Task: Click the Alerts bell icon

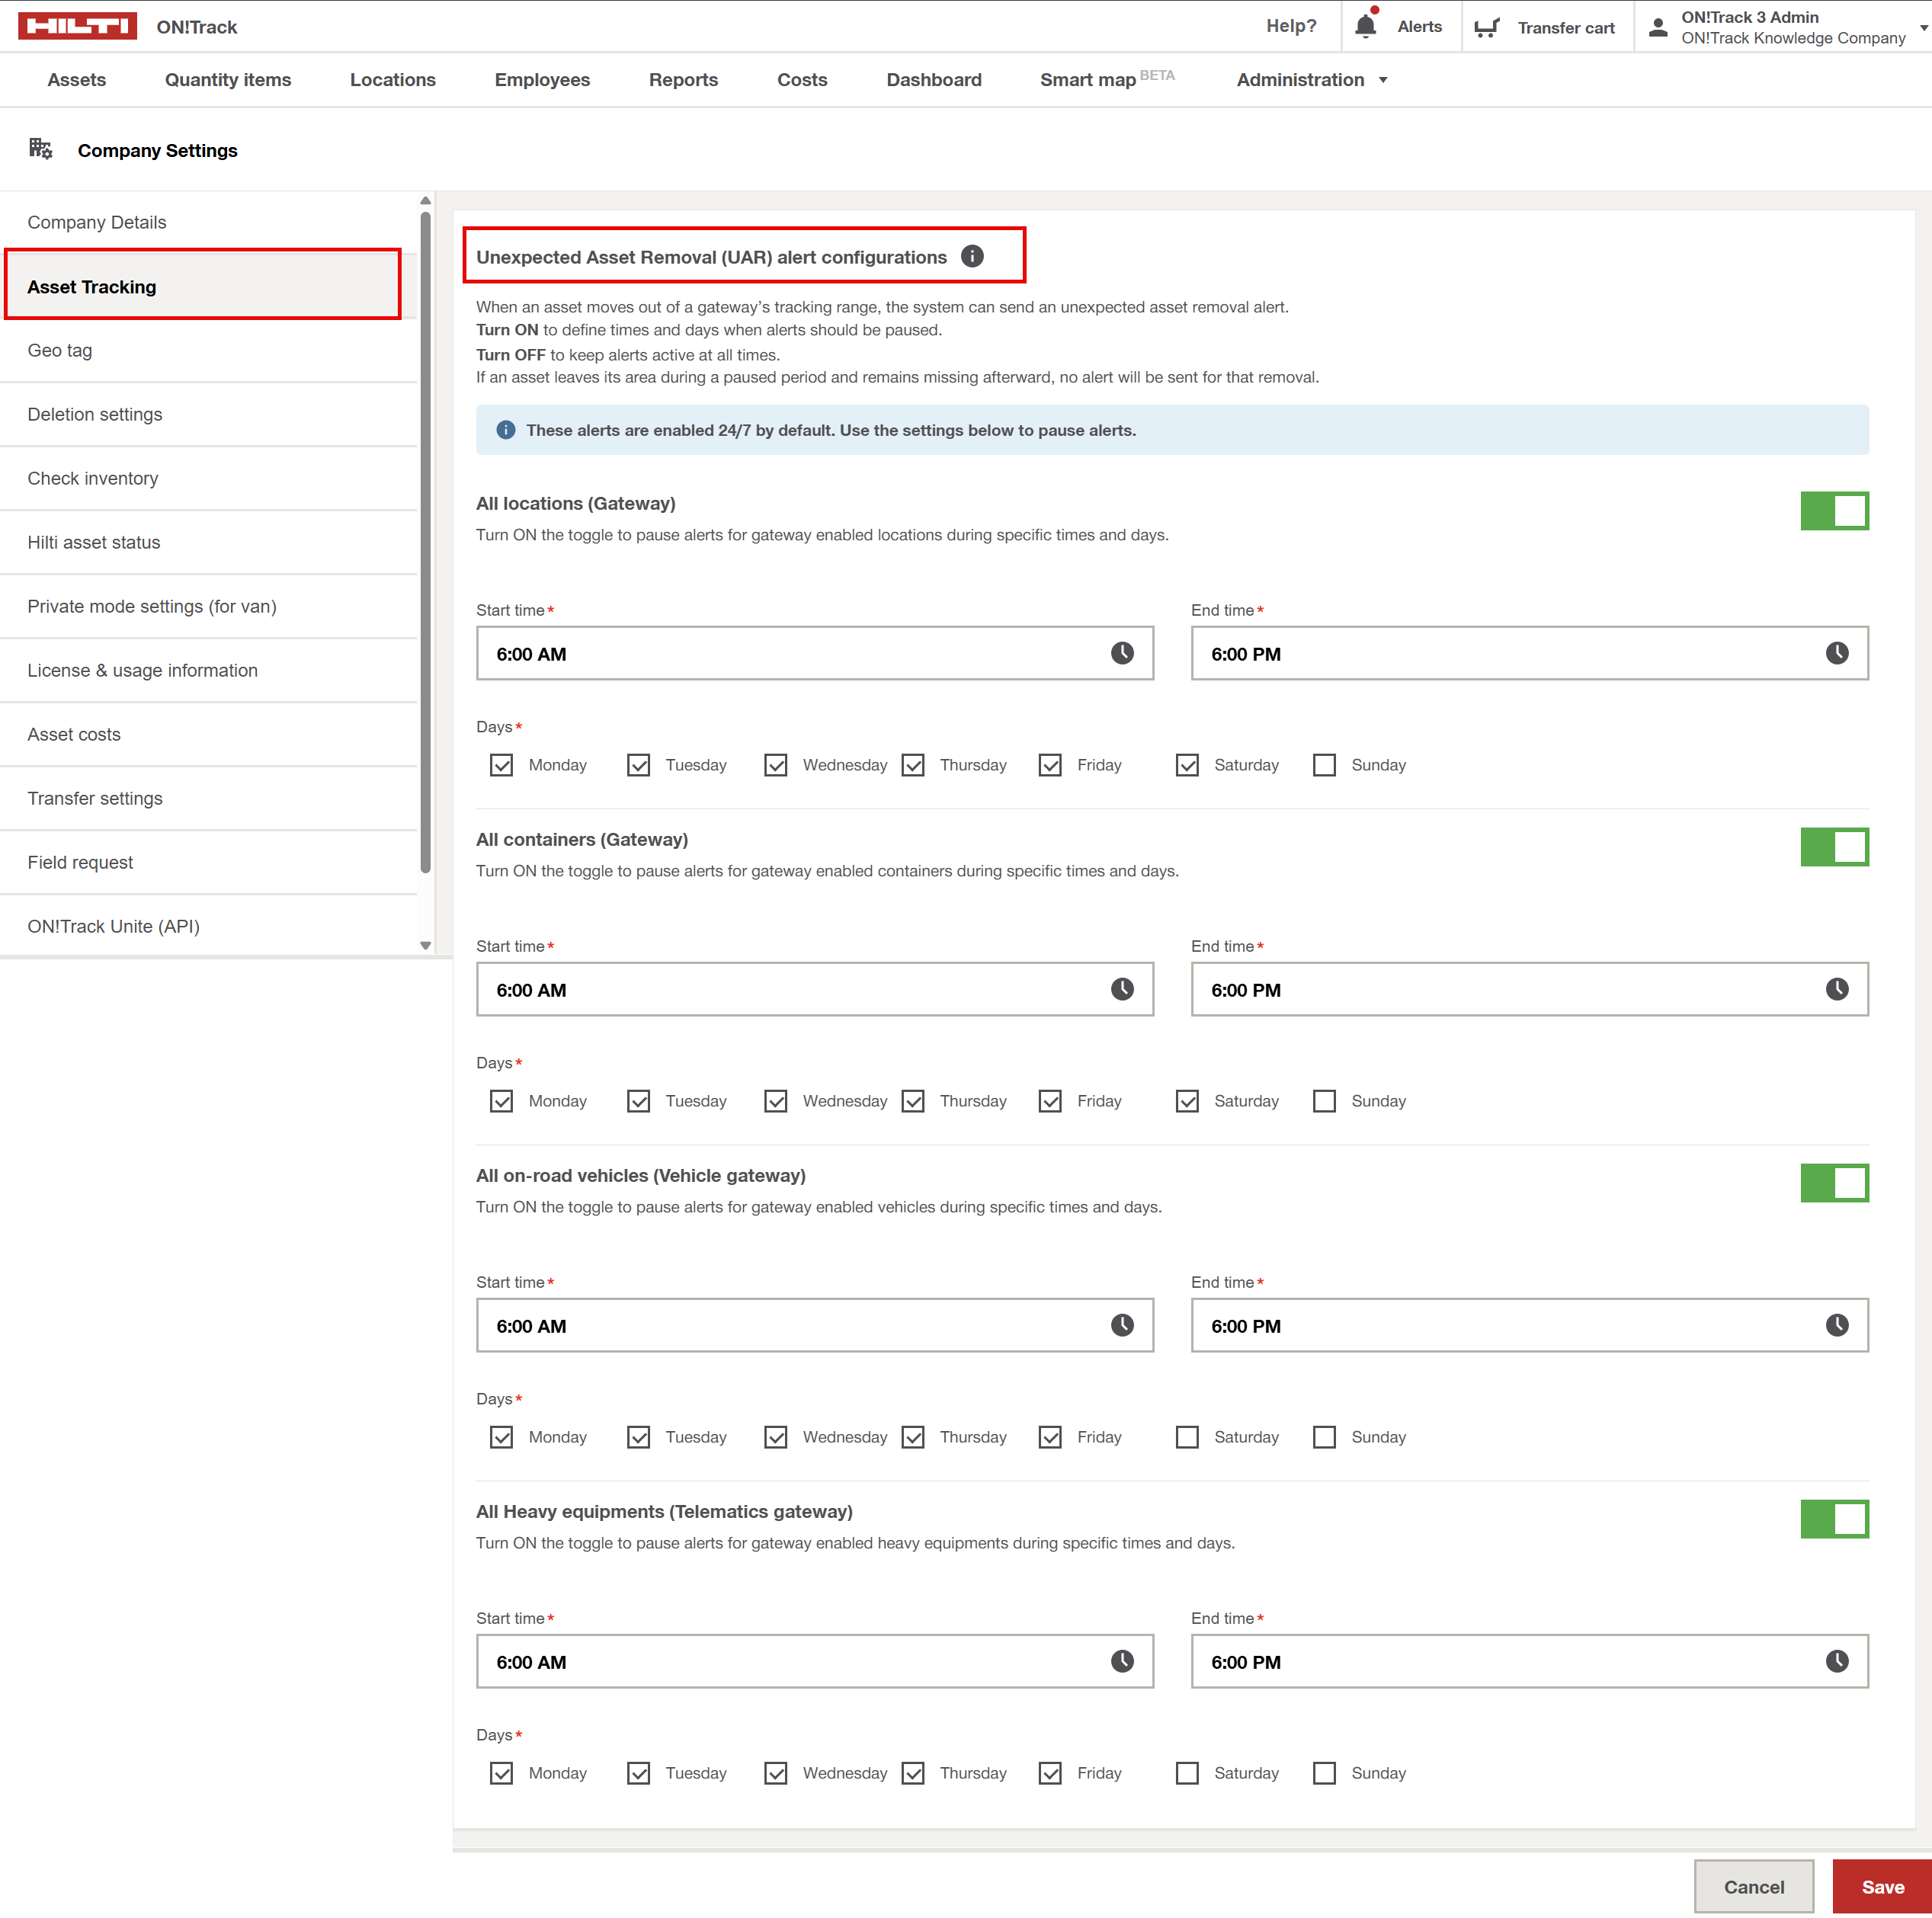Action: [1365, 27]
